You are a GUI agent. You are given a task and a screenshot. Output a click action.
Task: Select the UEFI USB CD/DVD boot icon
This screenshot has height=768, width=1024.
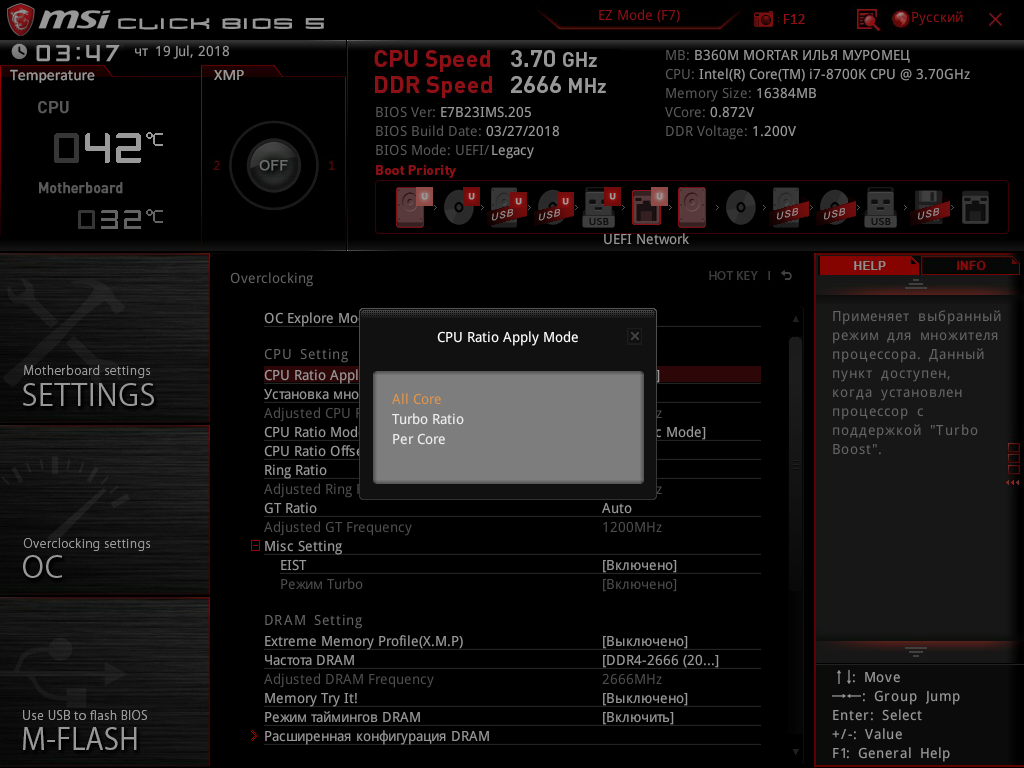tap(554, 207)
